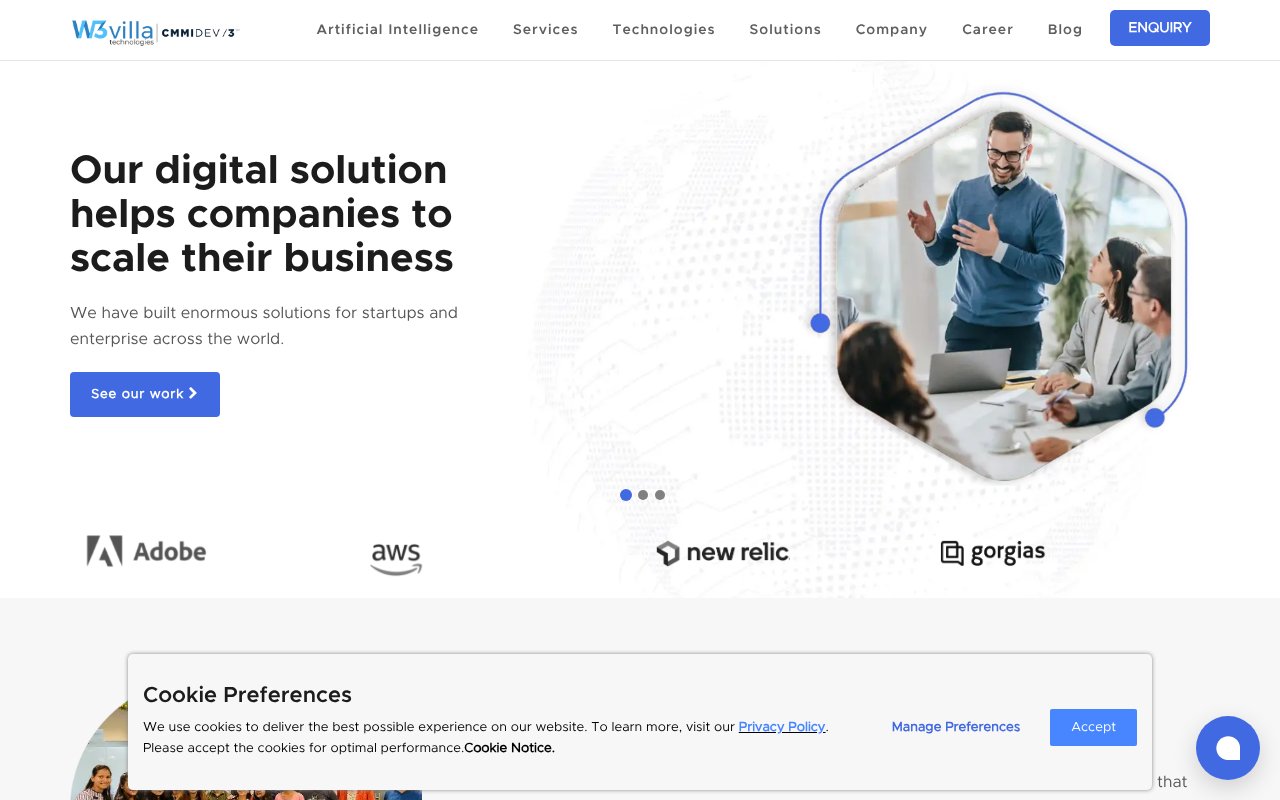Click the ENQUIRY button
This screenshot has height=800, width=1280.
click(x=1160, y=28)
